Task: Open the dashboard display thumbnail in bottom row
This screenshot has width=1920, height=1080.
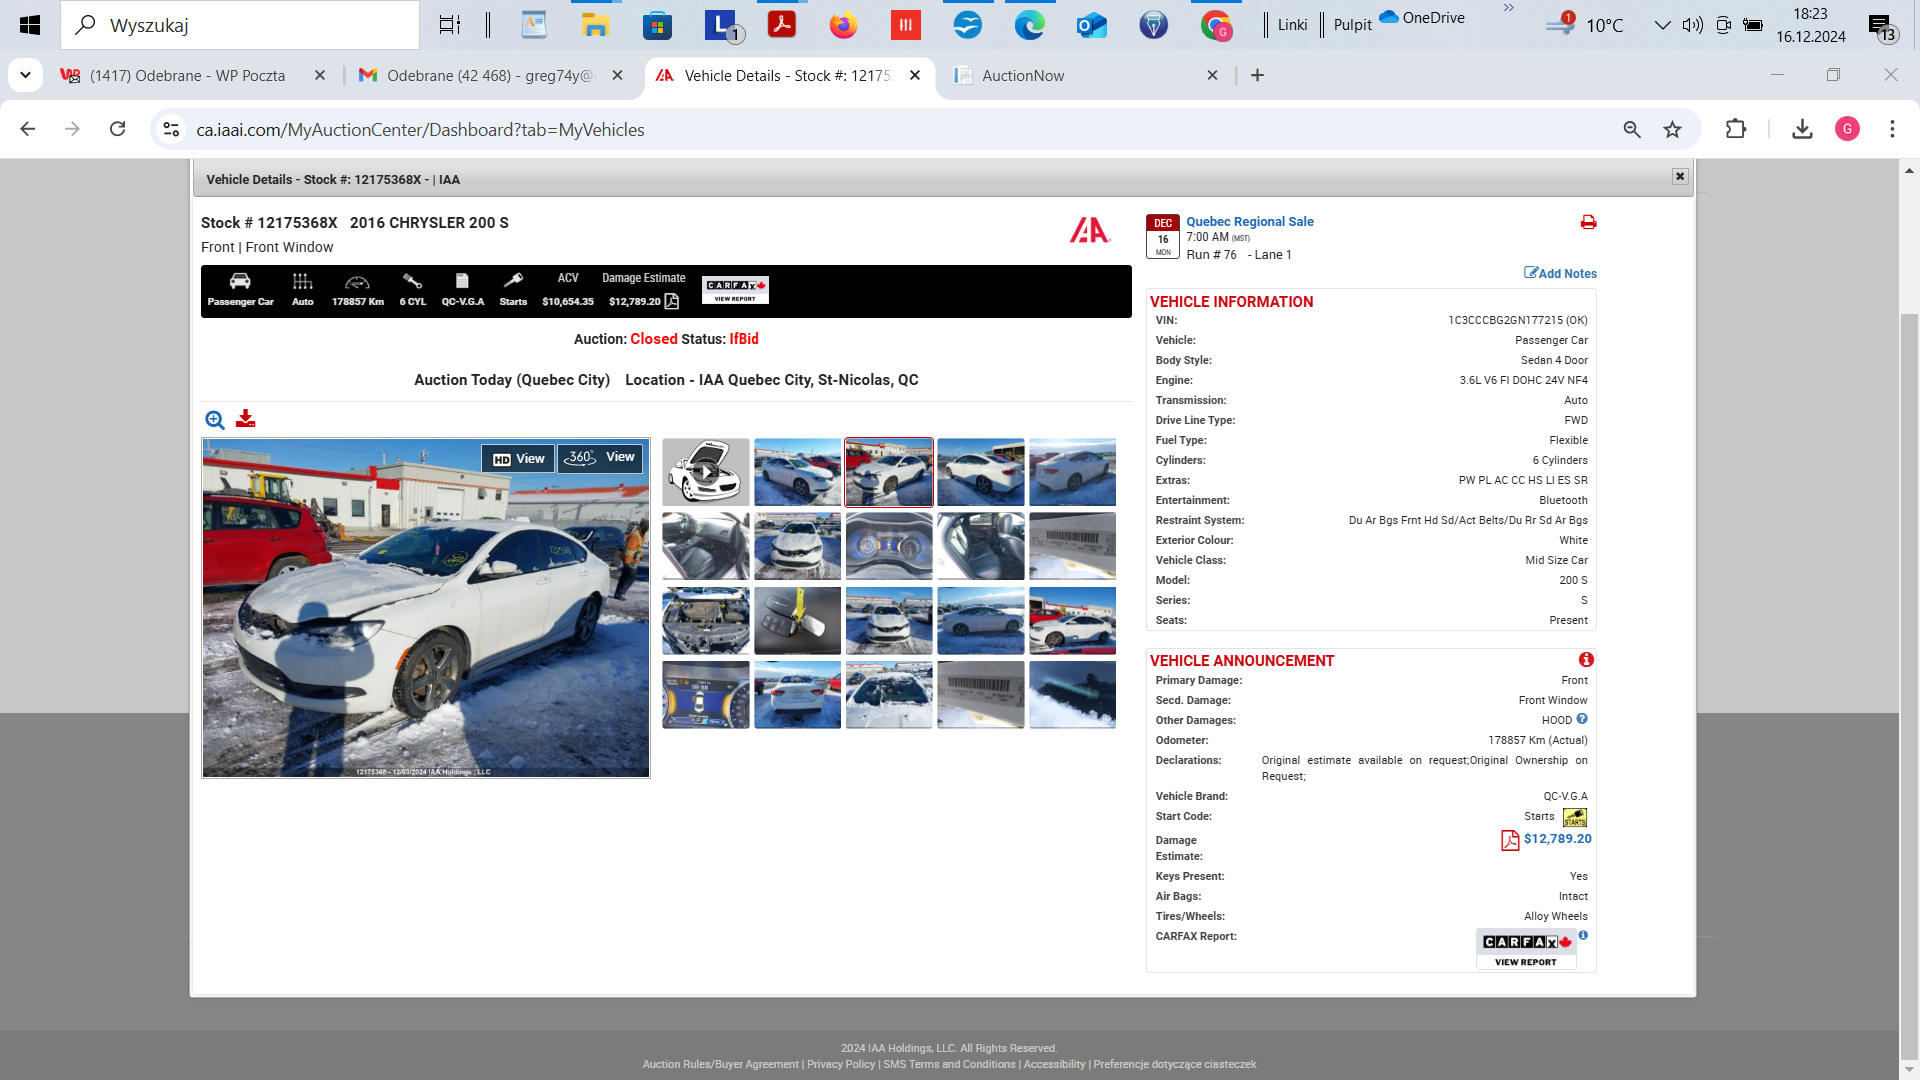Action: (x=706, y=694)
